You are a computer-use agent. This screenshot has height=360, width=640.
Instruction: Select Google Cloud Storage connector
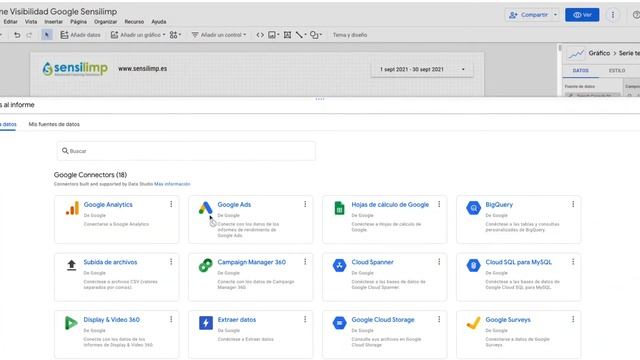click(384, 335)
